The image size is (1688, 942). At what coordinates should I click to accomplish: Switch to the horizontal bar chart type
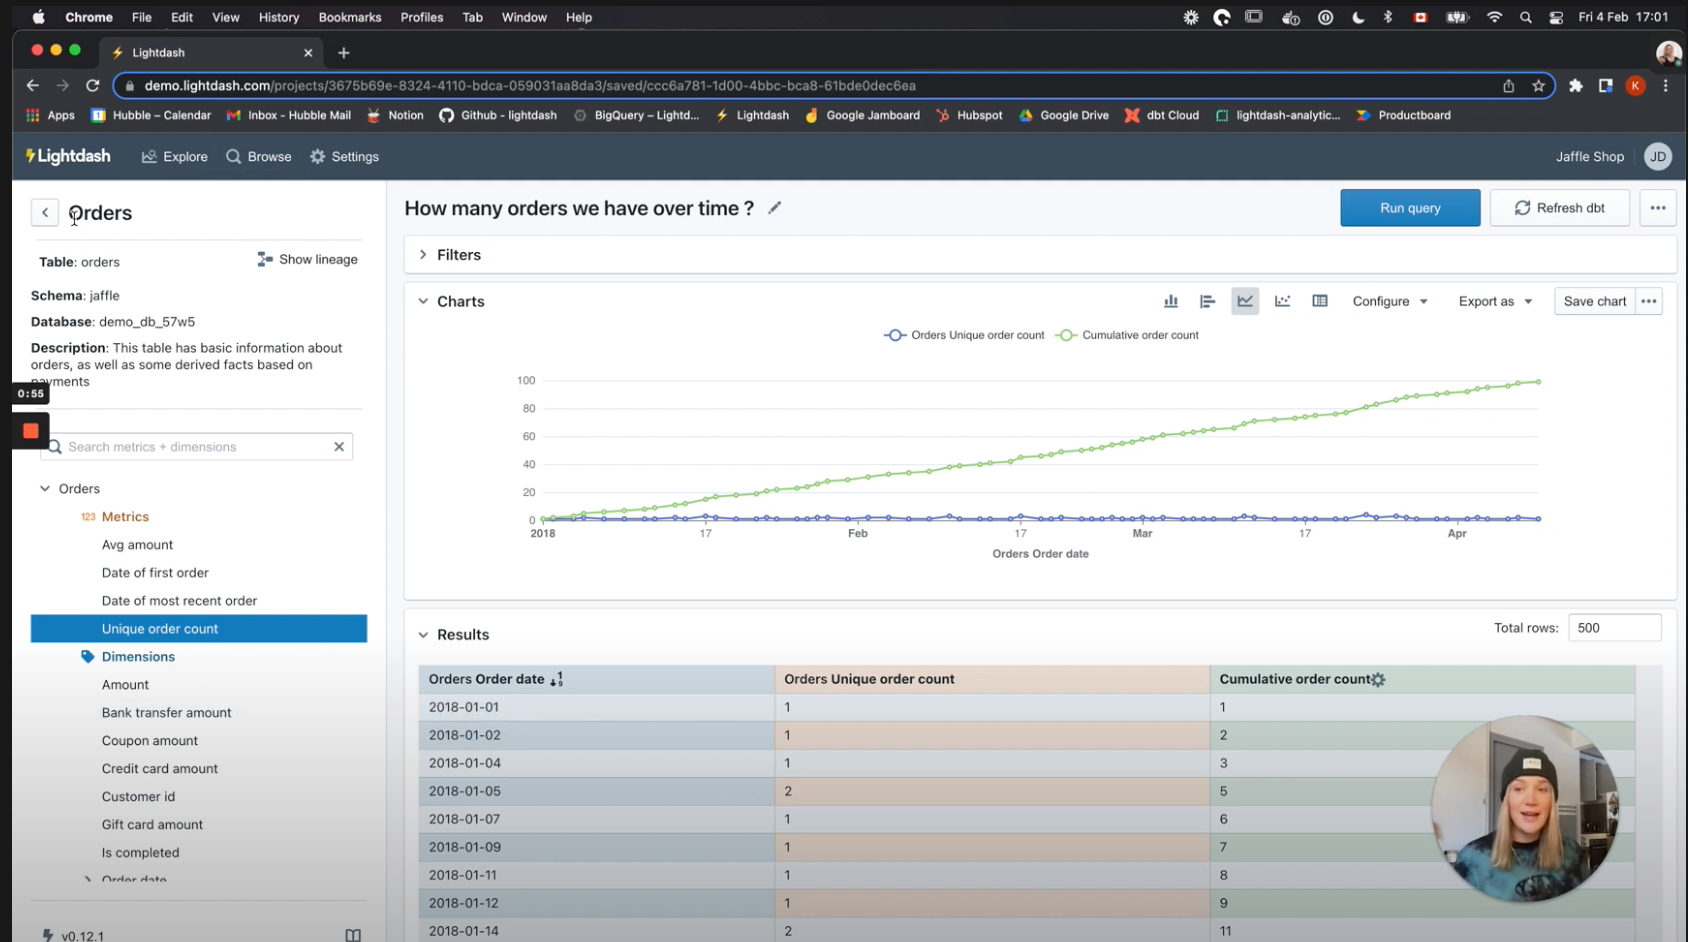click(1207, 300)
